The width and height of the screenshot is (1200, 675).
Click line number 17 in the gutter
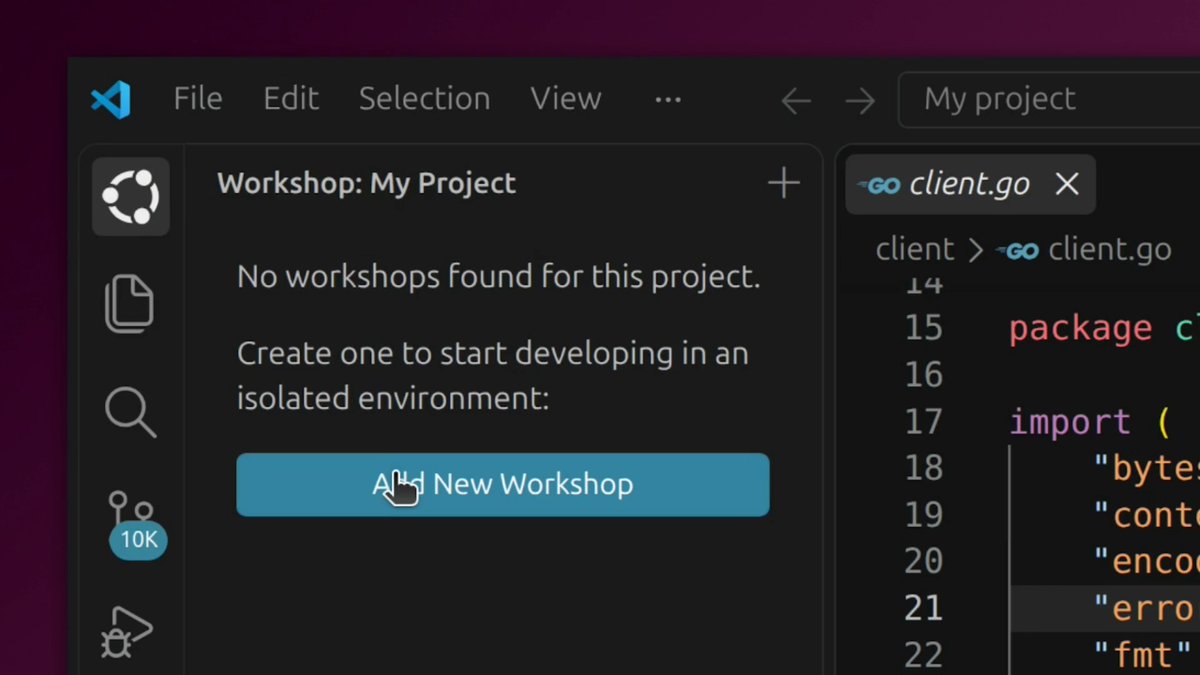(923, 421)
